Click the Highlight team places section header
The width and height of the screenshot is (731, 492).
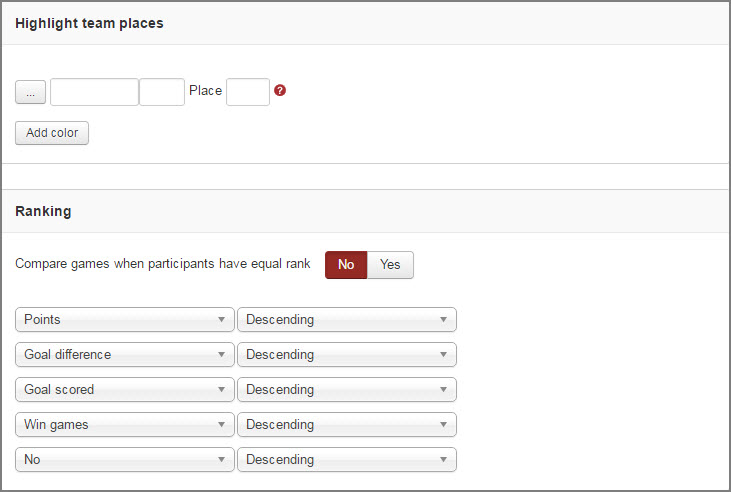click(x=89, y=23)
